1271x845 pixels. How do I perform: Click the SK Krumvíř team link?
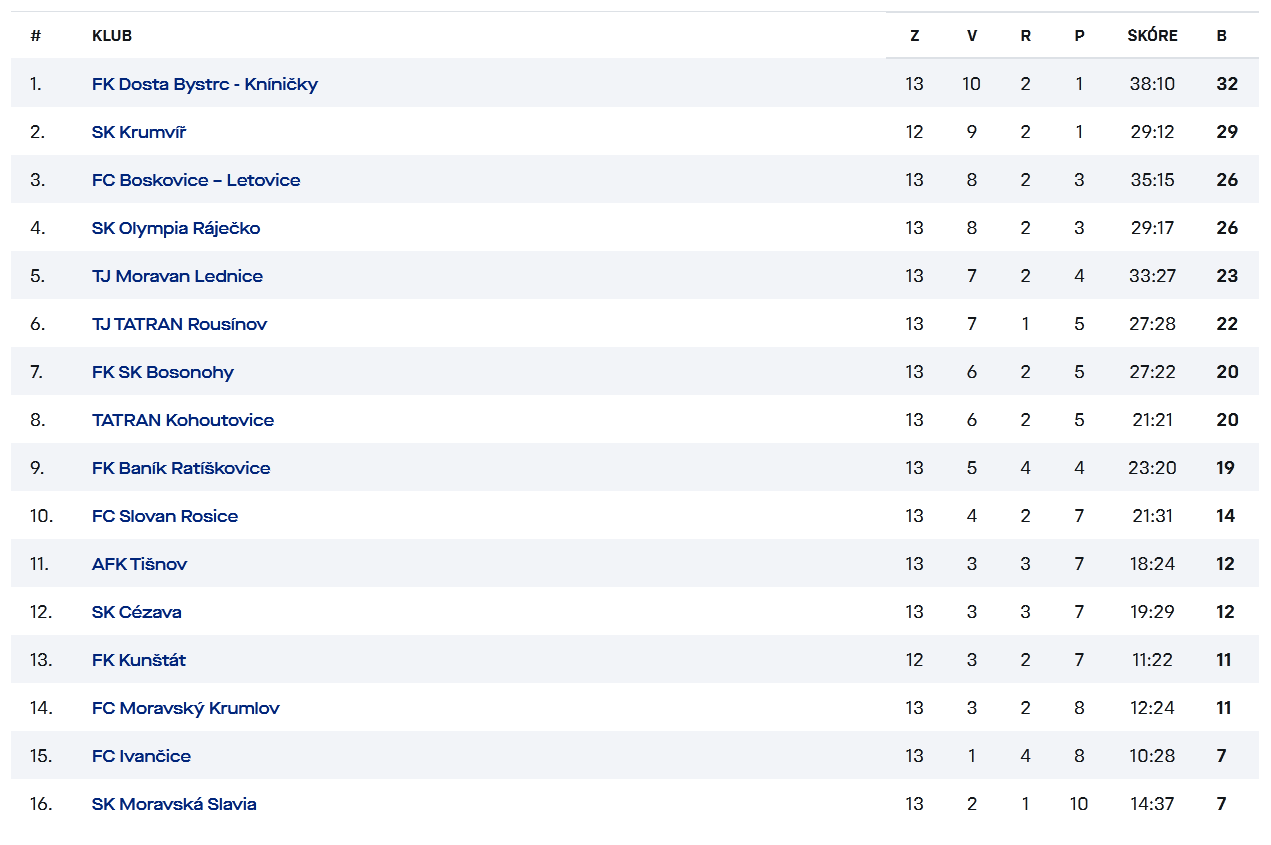click(139, 132)
